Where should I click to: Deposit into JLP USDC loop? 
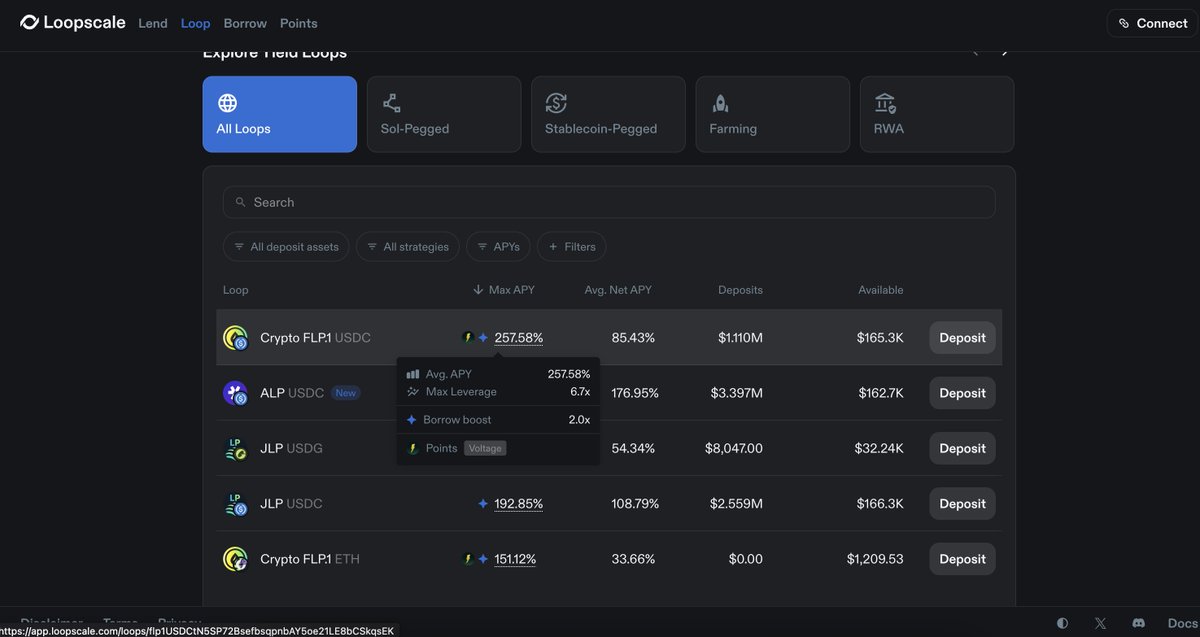pos(963,504)
